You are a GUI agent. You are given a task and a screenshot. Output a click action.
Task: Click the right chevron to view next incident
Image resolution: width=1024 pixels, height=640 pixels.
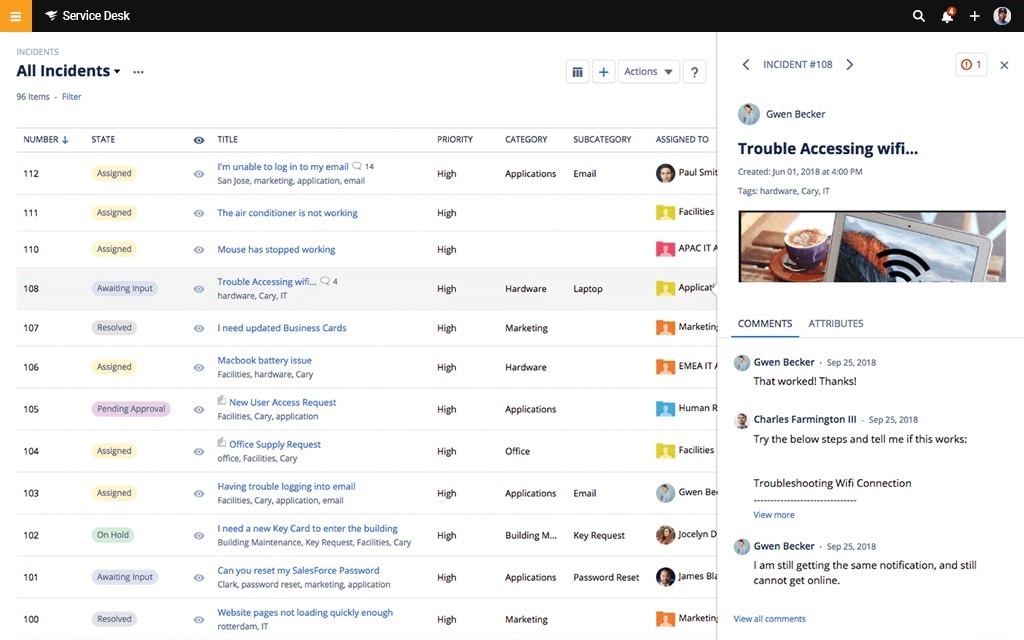(x=849, y=63)
